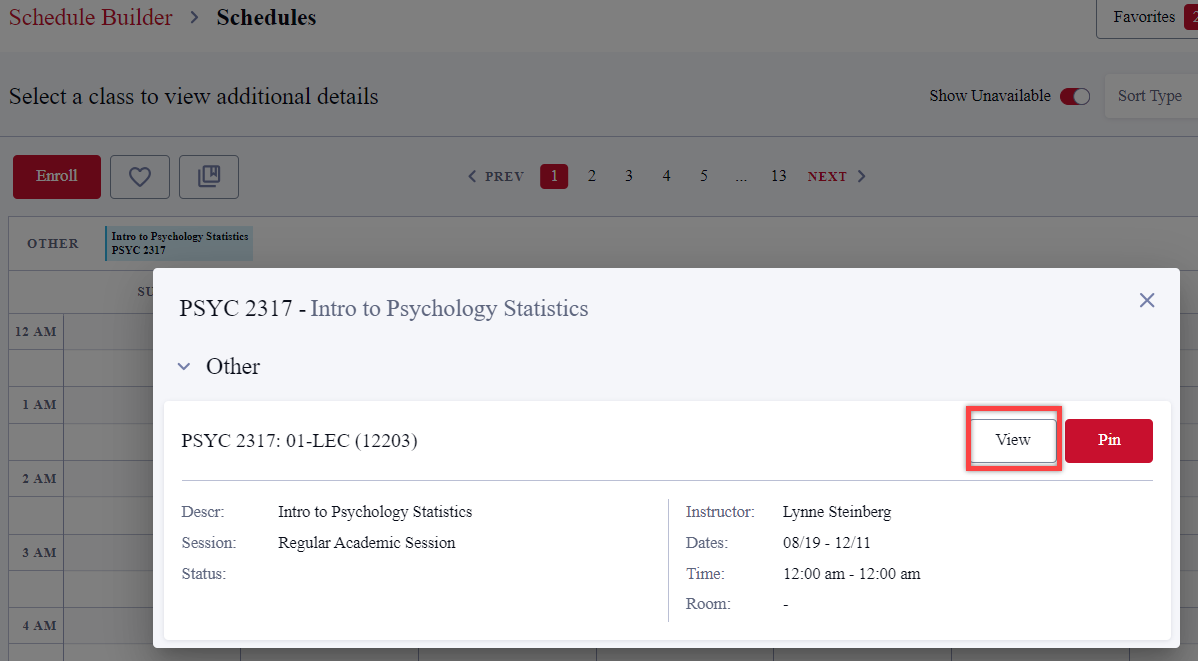The width and height of the screenshot is (1198, 661).
Task: Go to schedule page 2
Action: (x=592, y=177)
